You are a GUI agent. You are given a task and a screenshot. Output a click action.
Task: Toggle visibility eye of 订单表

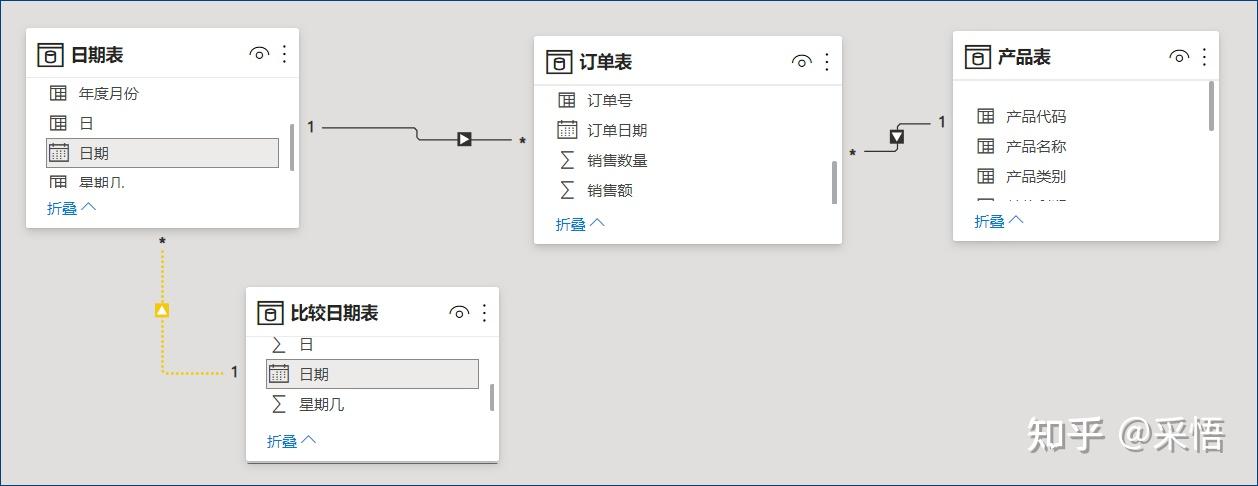(x=801, y=62)
